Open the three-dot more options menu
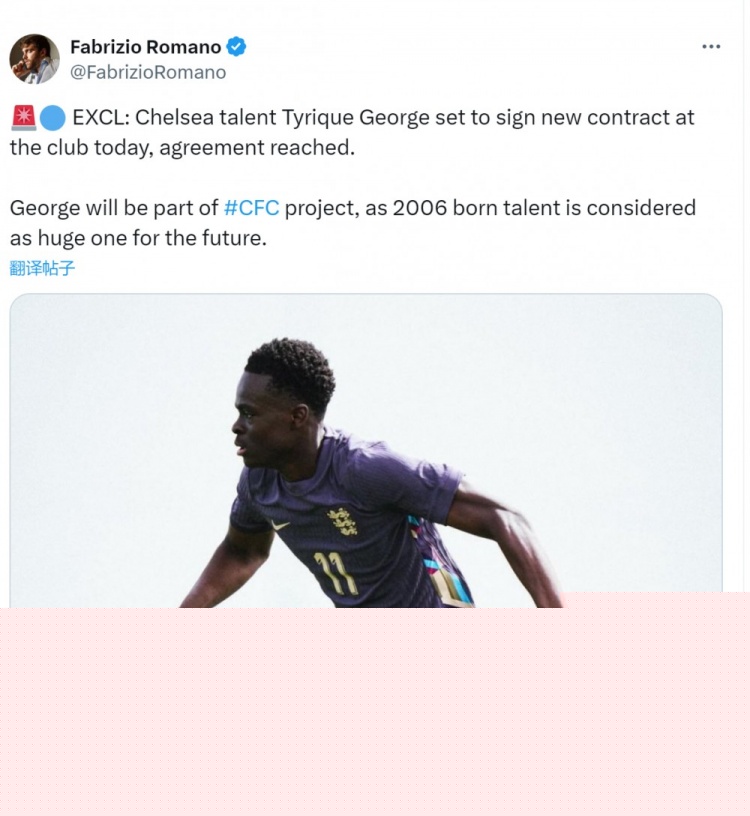Viewport: 750px width, 816px height. pos(711,47)
